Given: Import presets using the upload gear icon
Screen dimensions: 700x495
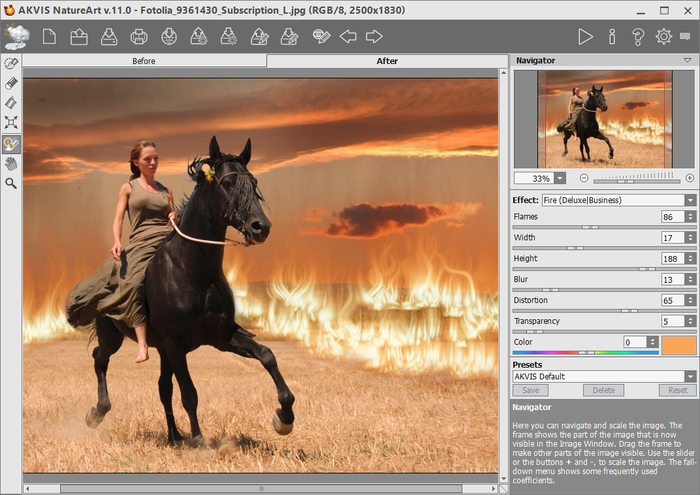Looking at the screenshot, I should click(x=199, y=37).
